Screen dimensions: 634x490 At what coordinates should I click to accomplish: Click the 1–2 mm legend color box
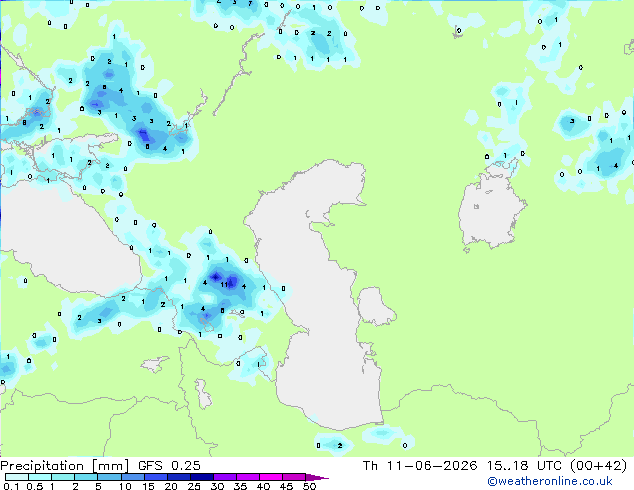(x=63, y=477)
